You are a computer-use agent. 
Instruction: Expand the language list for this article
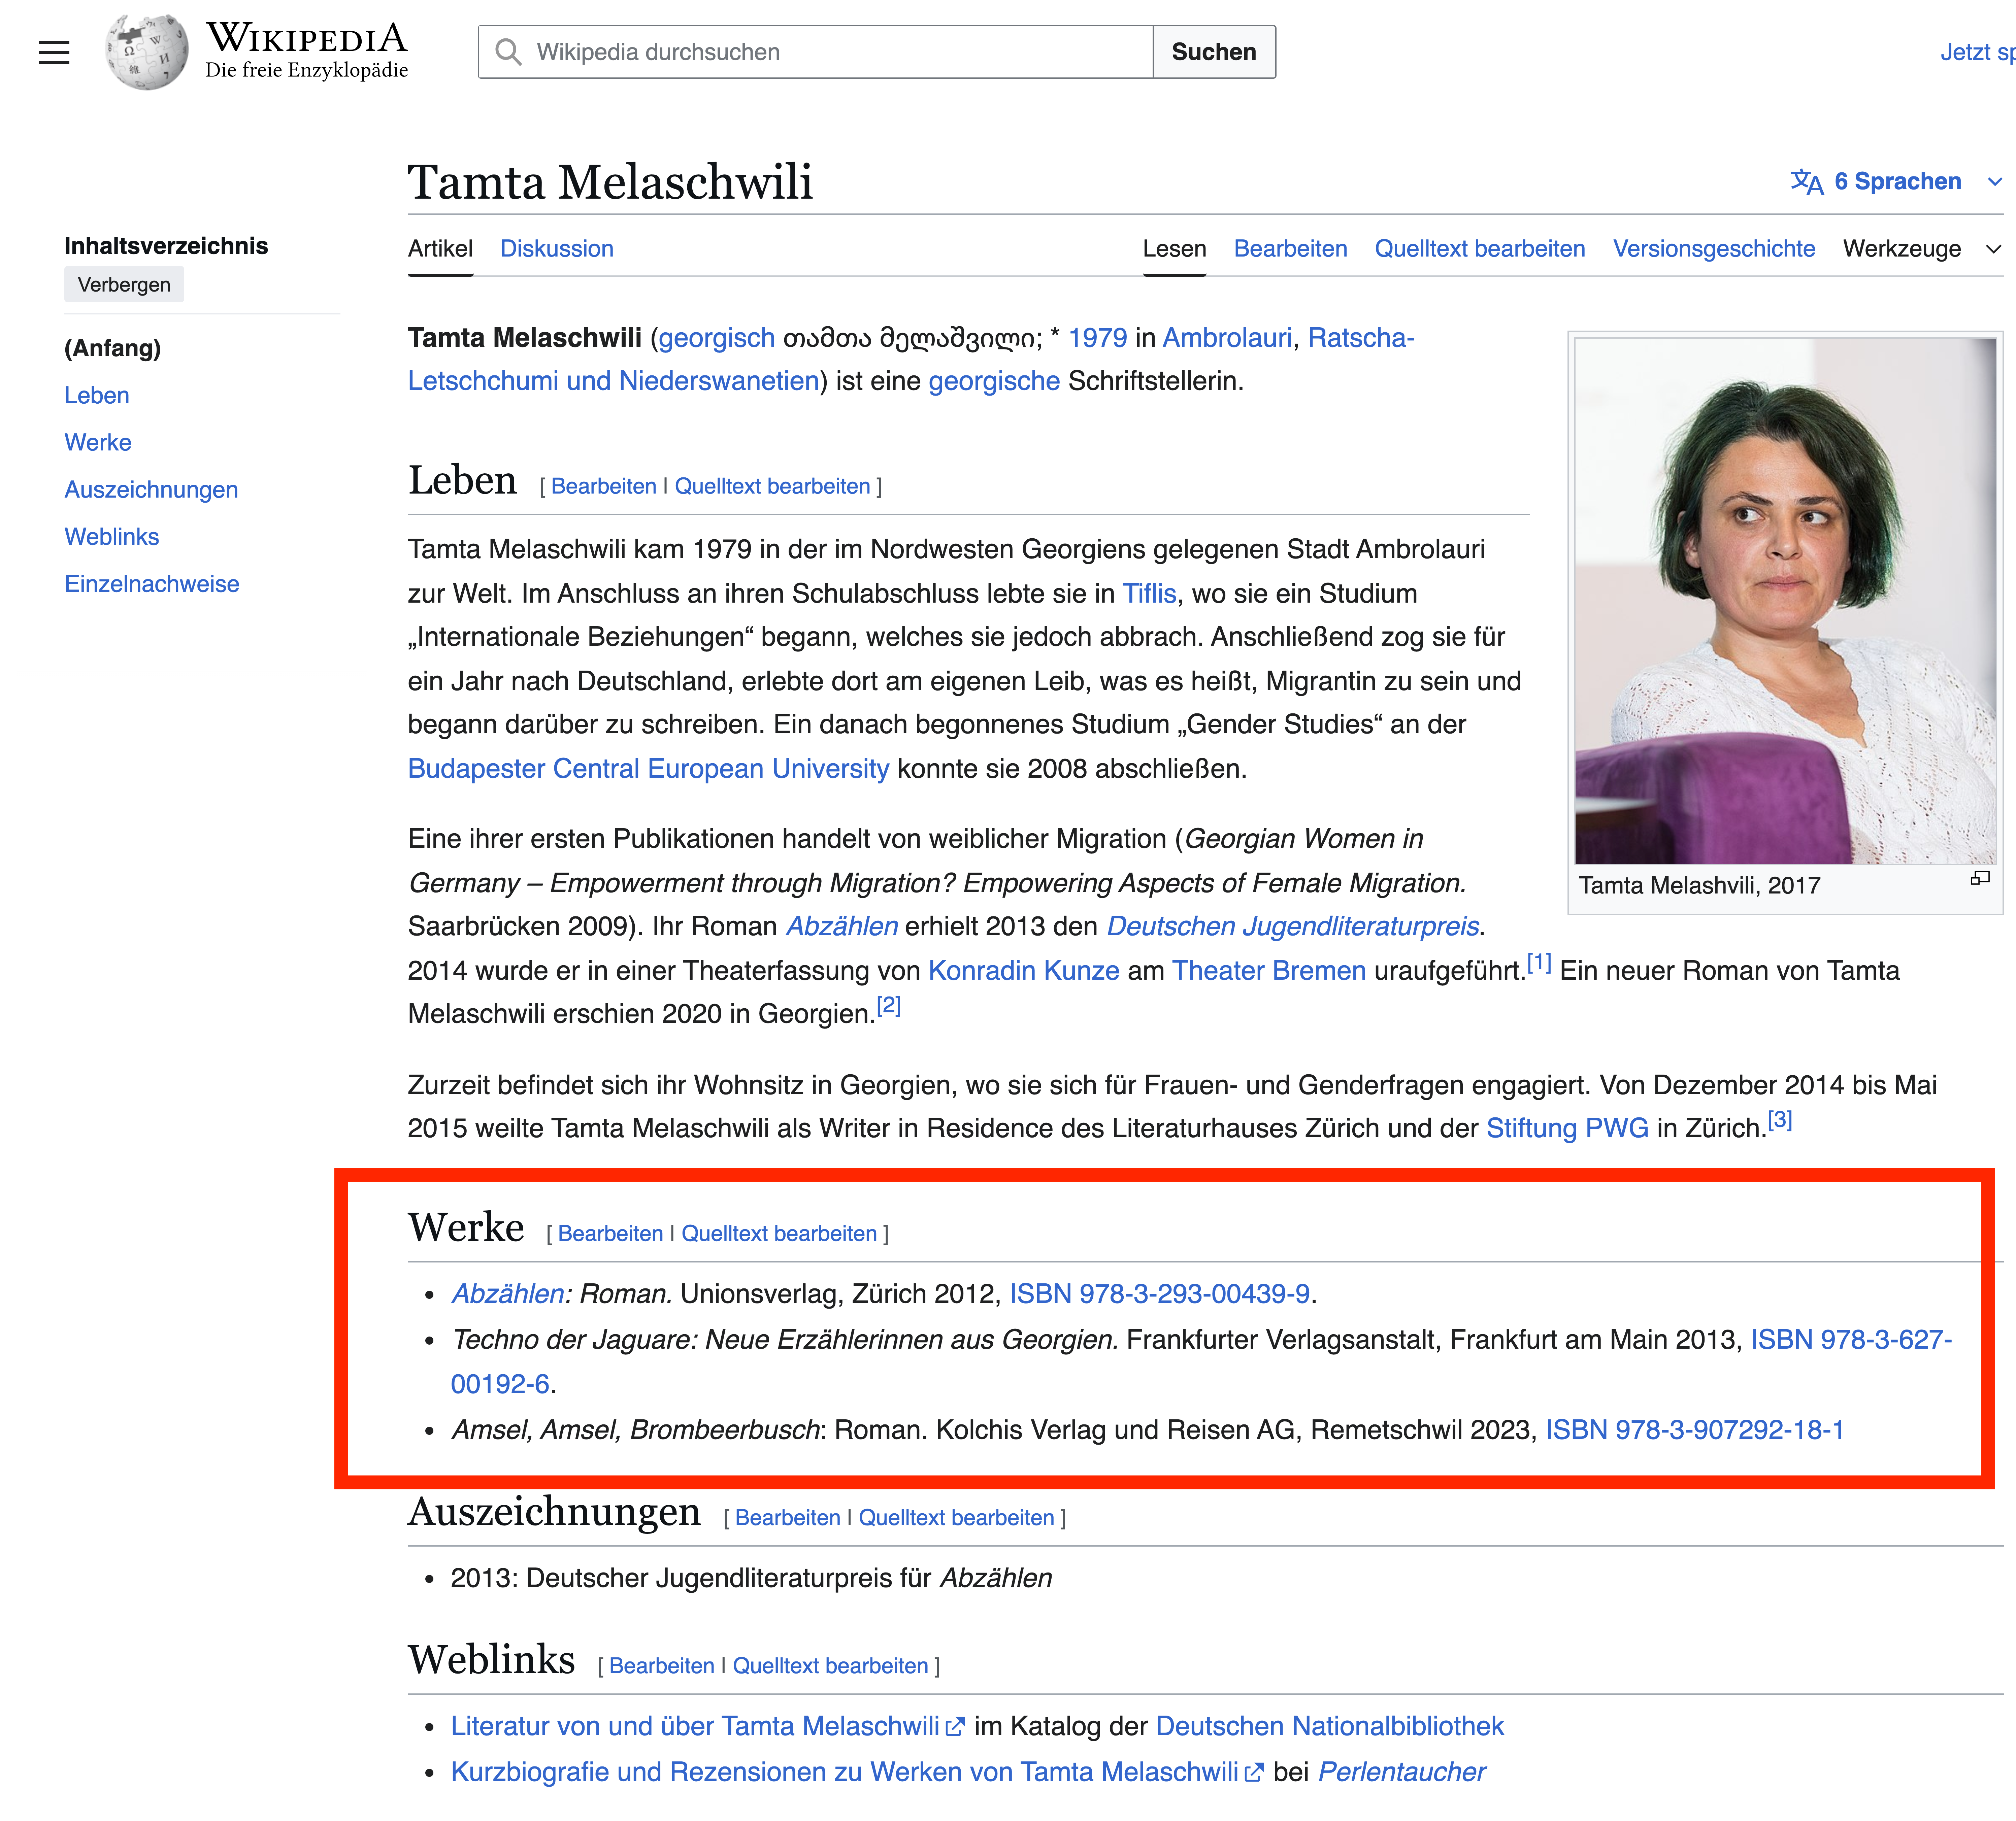tap(1895, 181)
